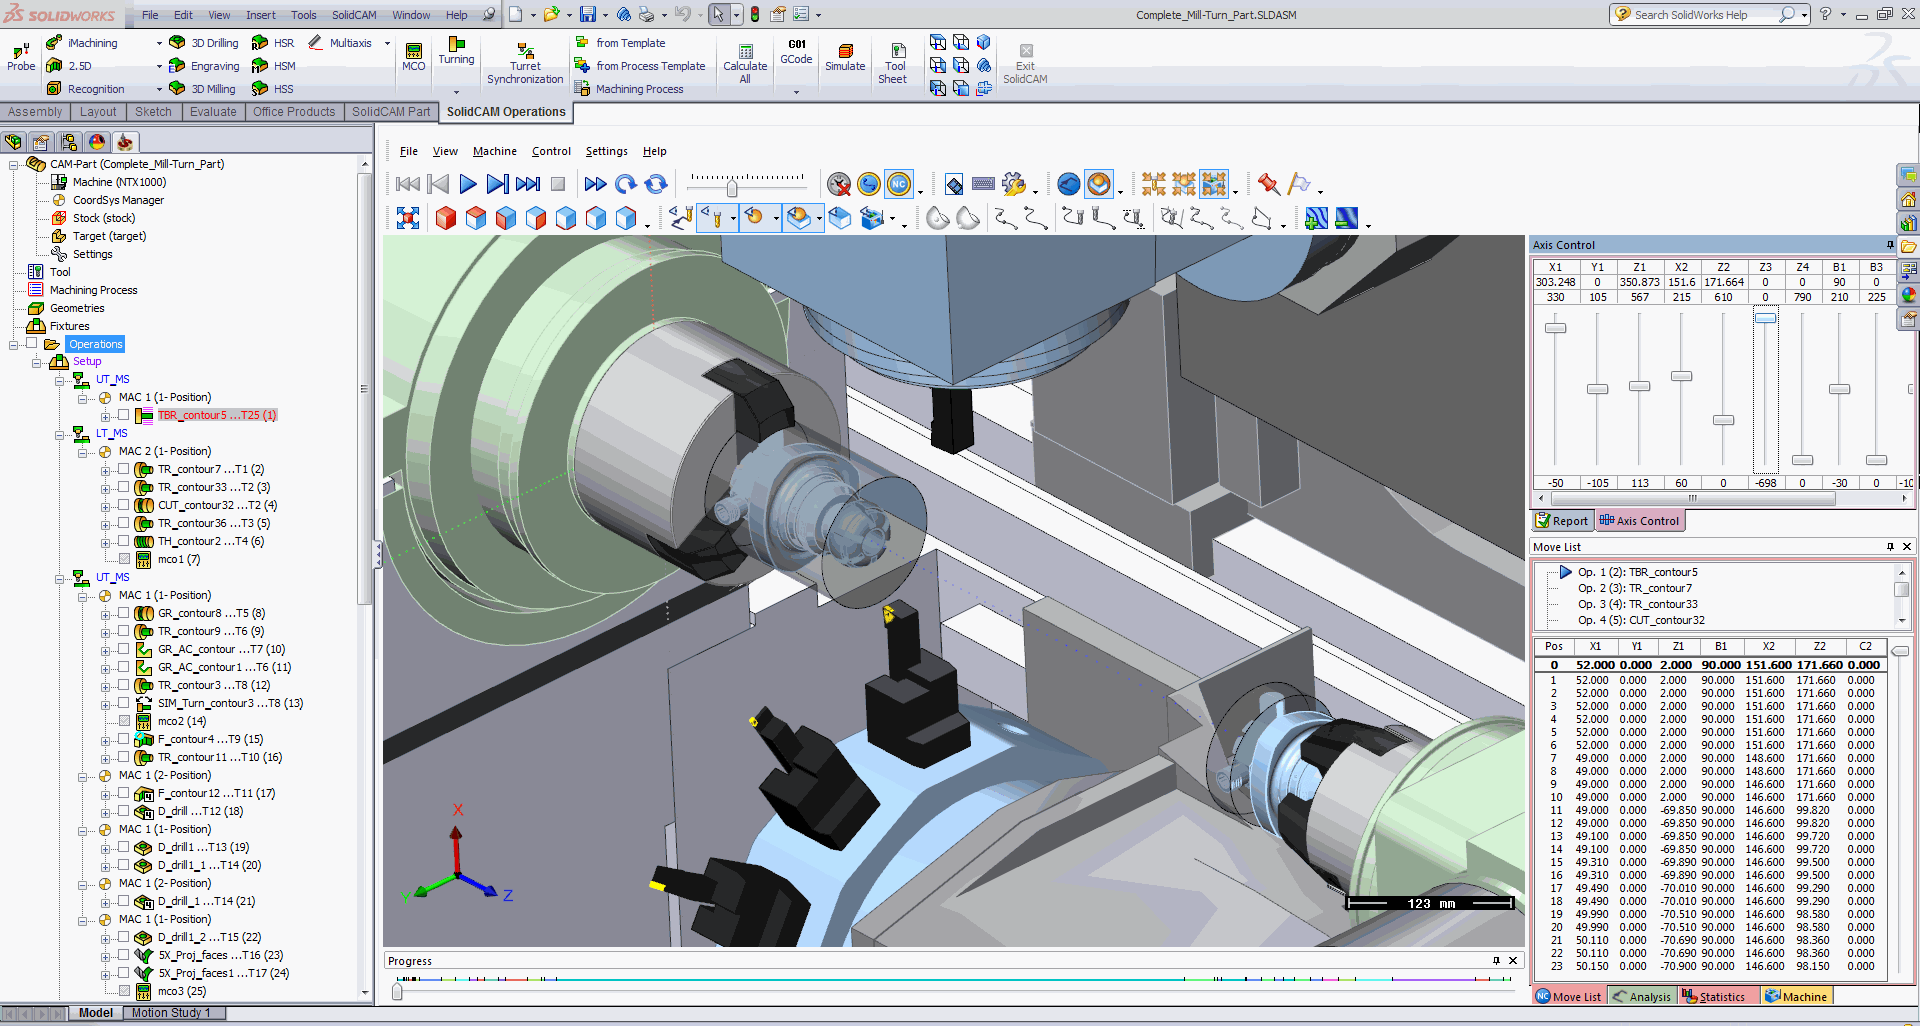Click the red pushpin icon in simulation toolbar
This screenshot has height=1026, width=1920.
tap(1268, 184)
